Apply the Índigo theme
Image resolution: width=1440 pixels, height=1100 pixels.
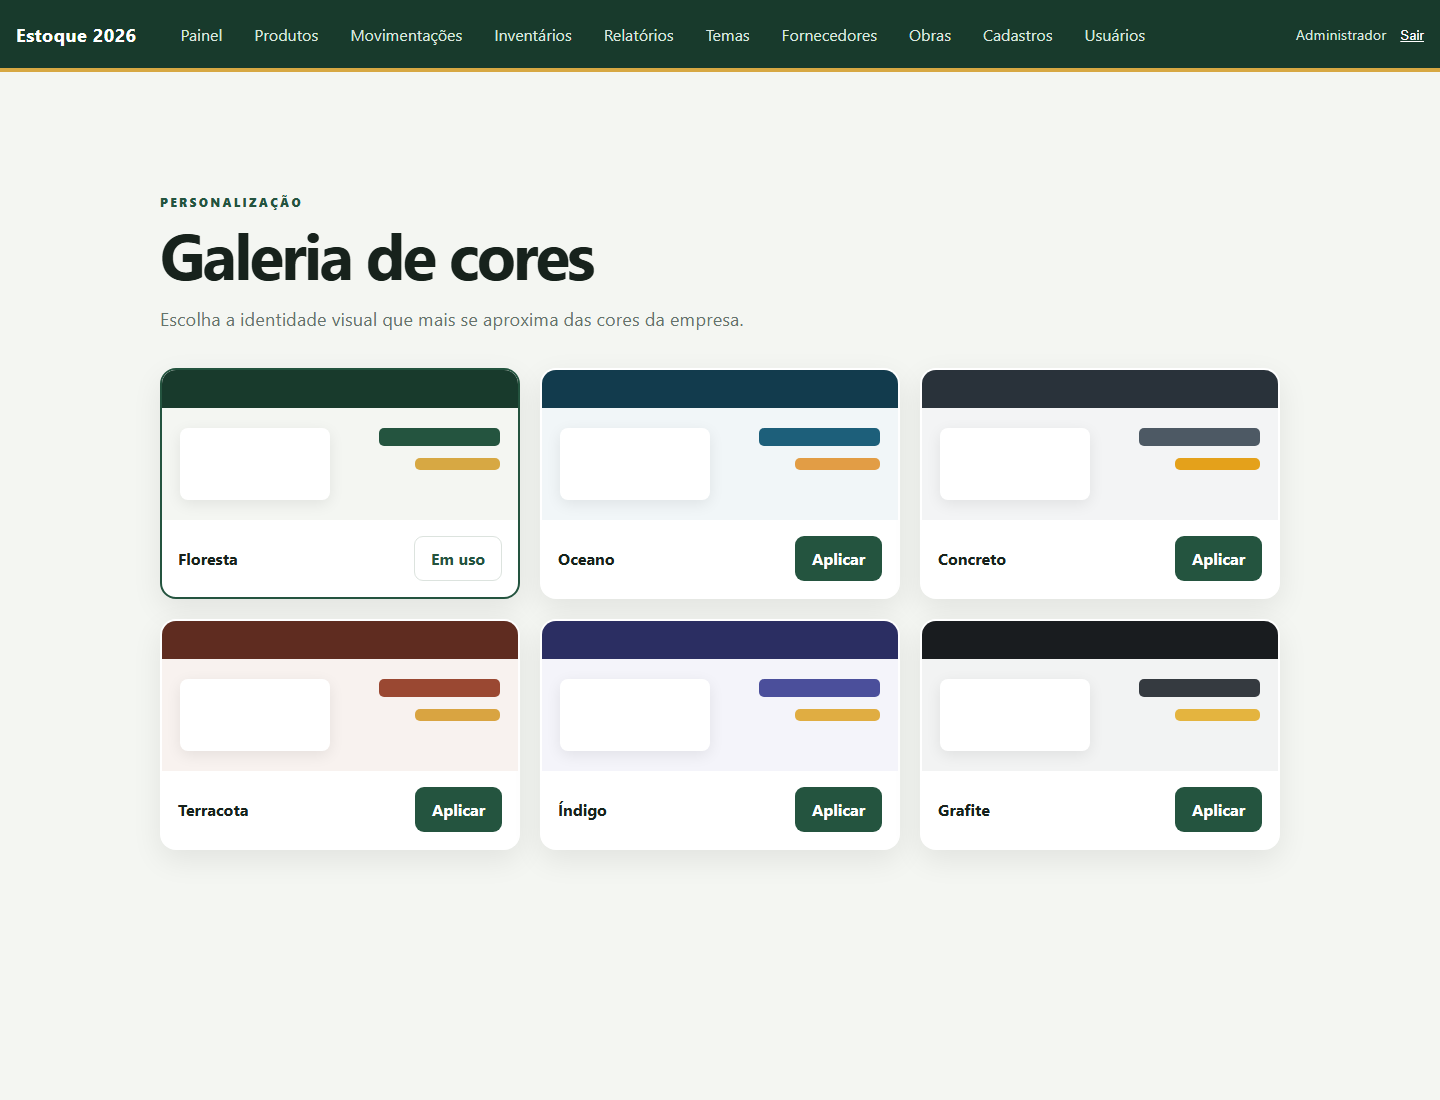(x=838, y=810)
